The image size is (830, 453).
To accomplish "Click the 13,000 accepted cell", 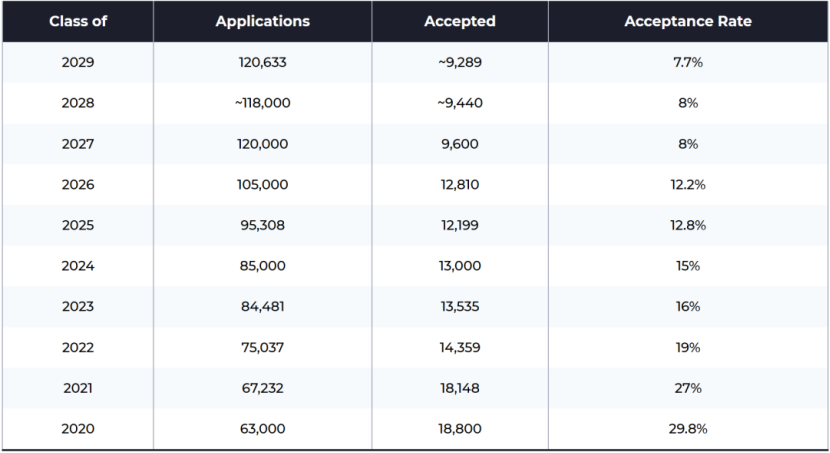I will tap(459, 266).
